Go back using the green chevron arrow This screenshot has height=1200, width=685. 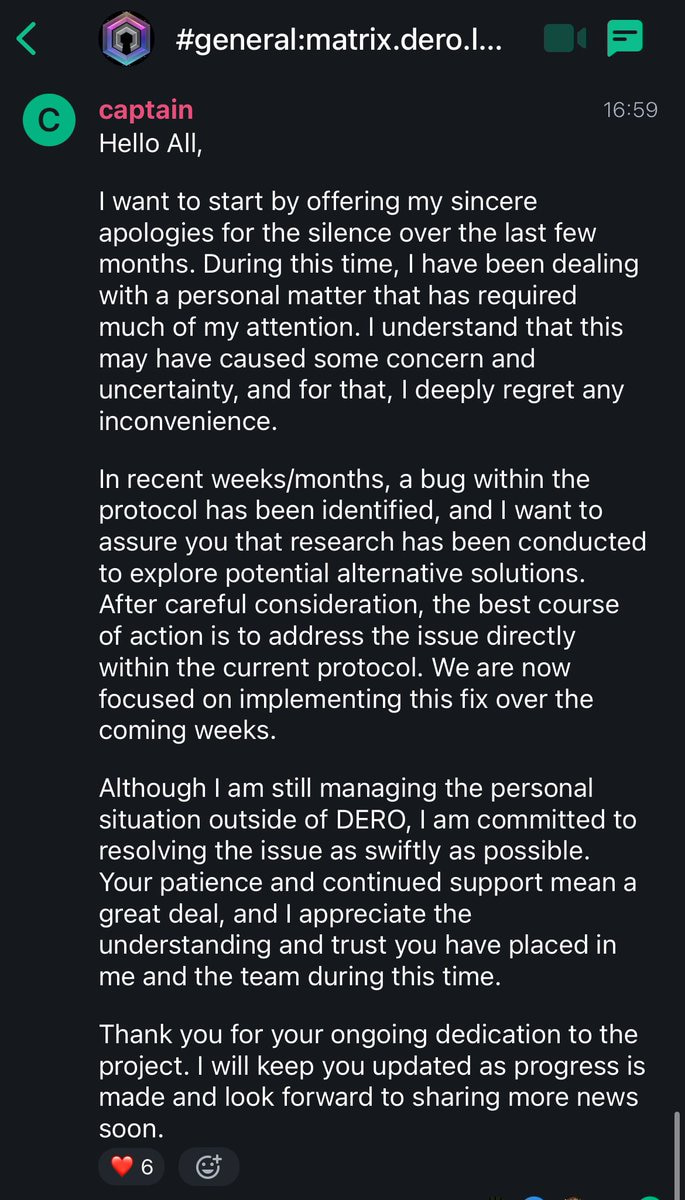coord(27,39)
